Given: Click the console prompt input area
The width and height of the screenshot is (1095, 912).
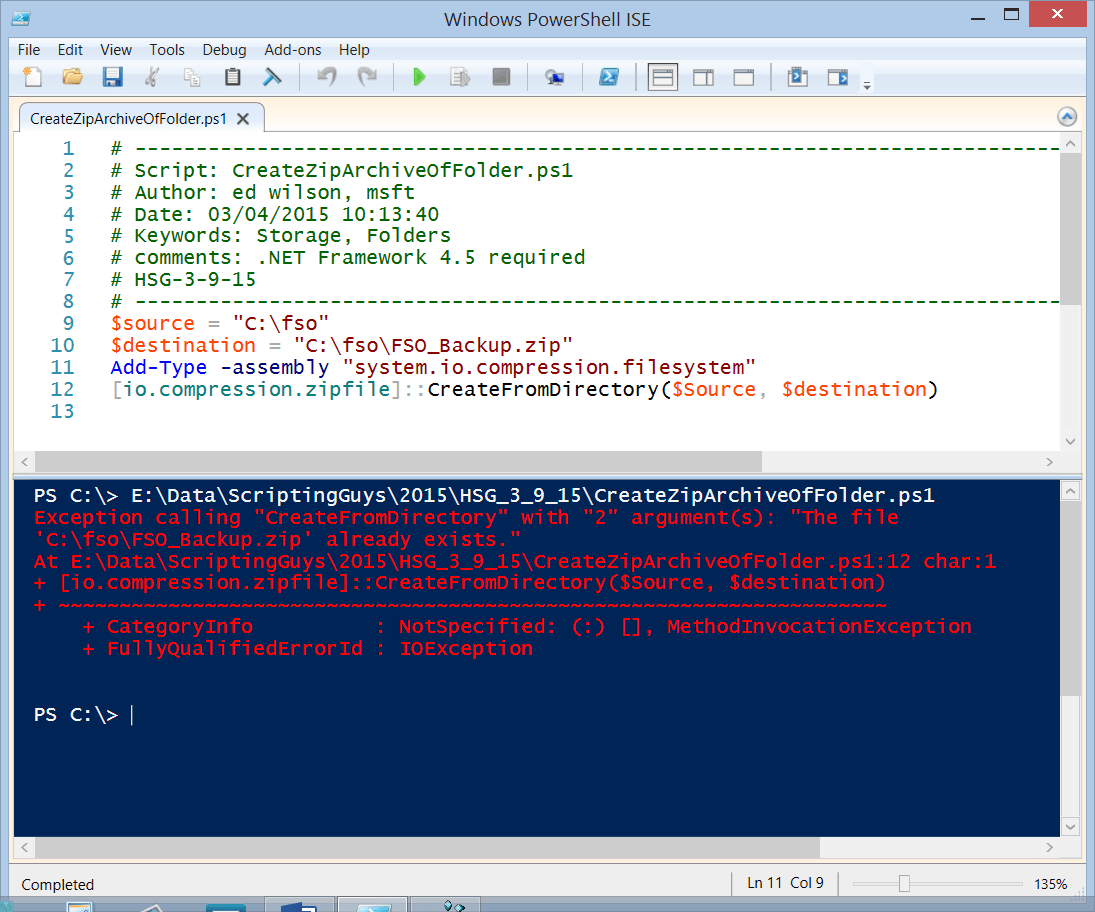Looking at the screenshot, I should click(x=131, y=715).
